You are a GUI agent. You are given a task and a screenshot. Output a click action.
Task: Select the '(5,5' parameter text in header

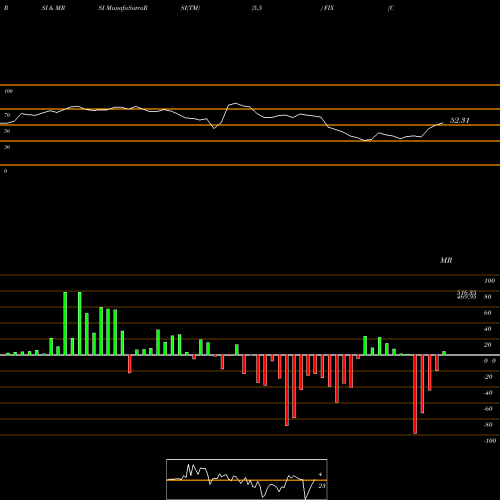pyautogui.click(x=257, y=8)
